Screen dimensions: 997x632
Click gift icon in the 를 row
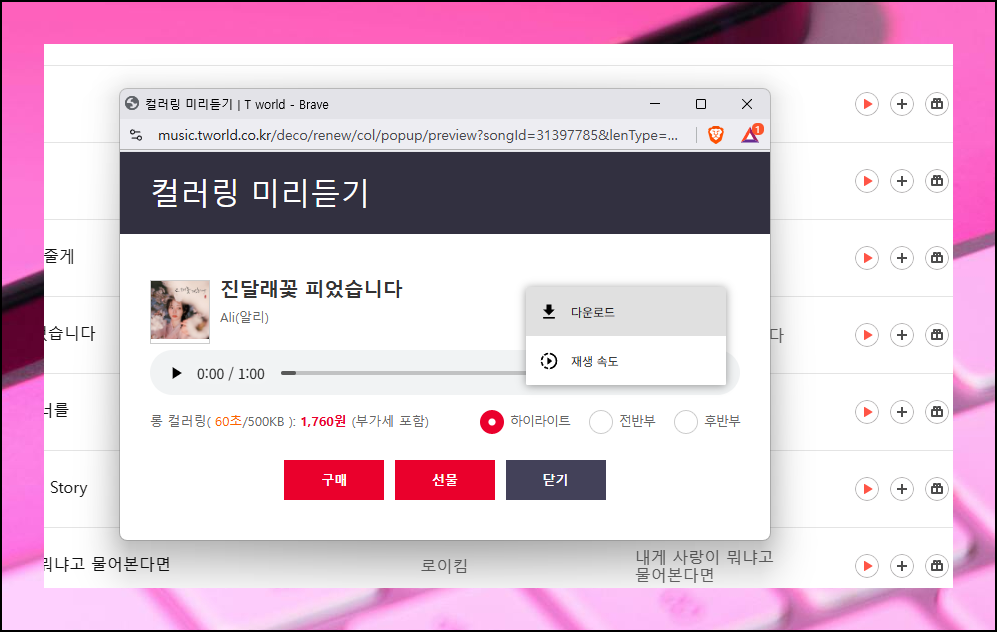(937, 412)
